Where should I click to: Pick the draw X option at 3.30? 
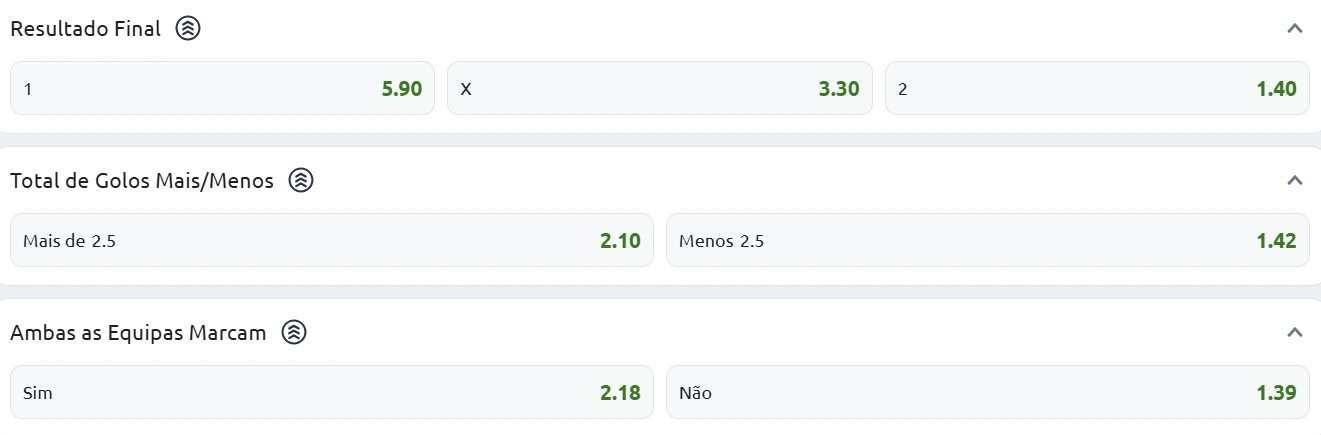coord(659,89)
